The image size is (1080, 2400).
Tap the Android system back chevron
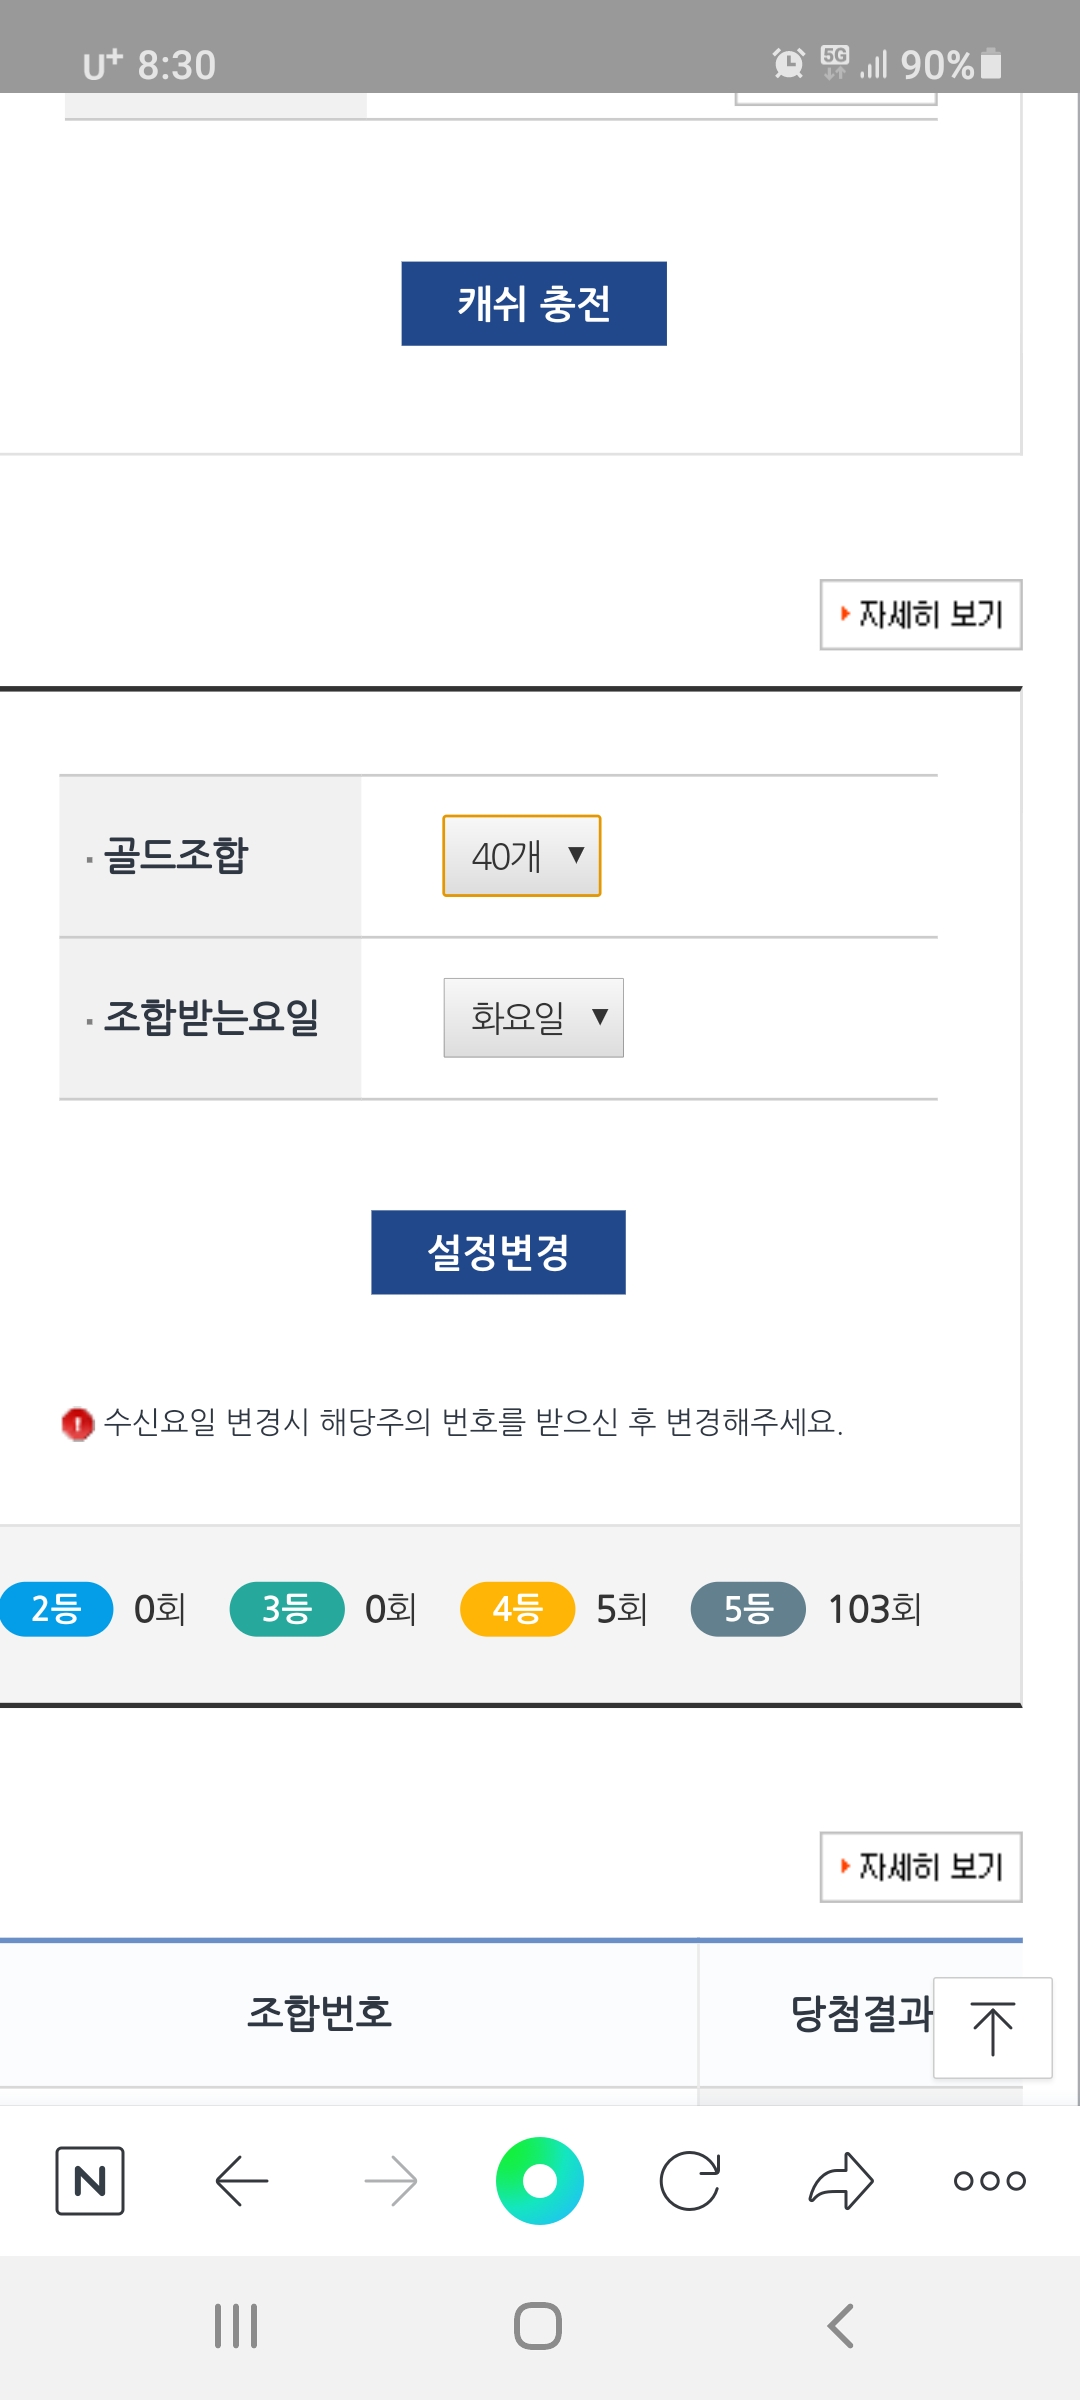840,2326
